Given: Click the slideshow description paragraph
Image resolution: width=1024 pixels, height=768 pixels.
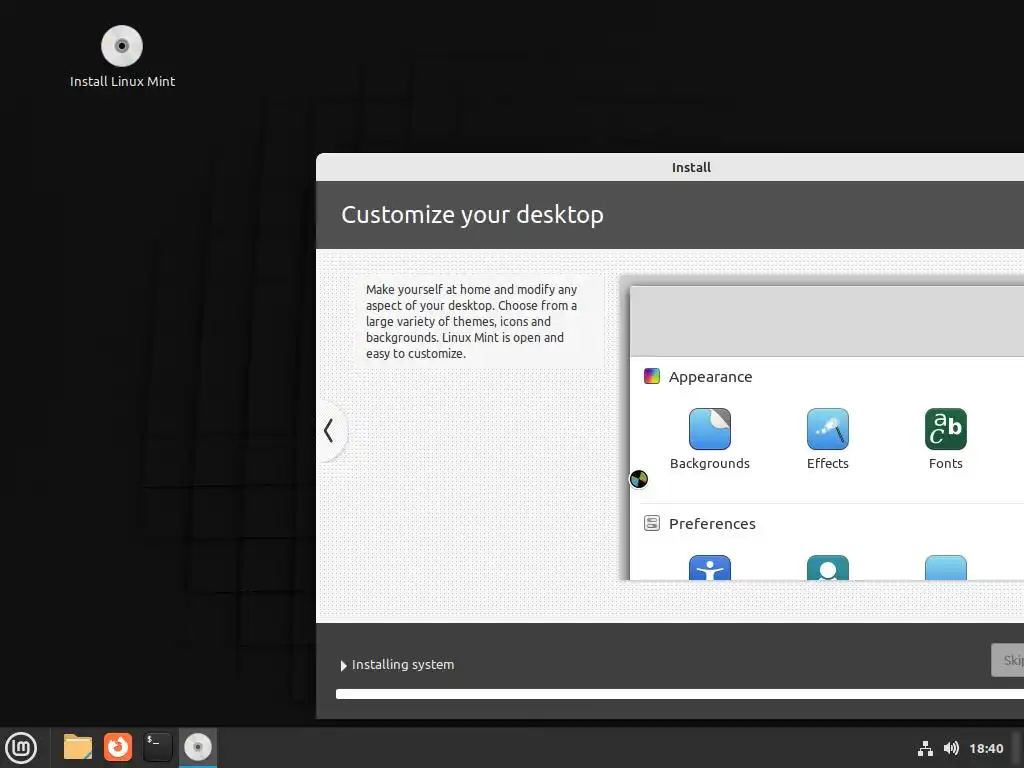Looking at the screenshot, I should coord(472,321).
